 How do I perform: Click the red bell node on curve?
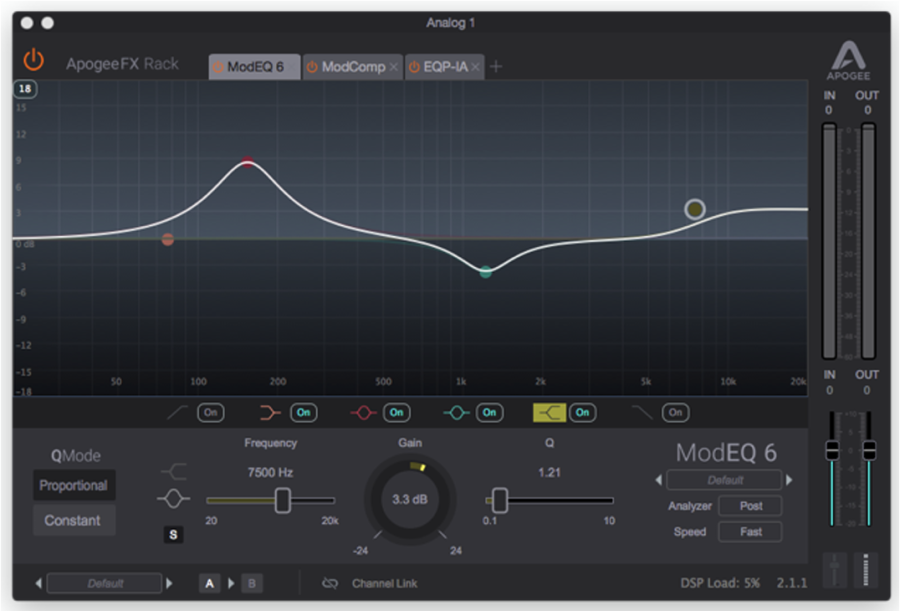point(247,163)
